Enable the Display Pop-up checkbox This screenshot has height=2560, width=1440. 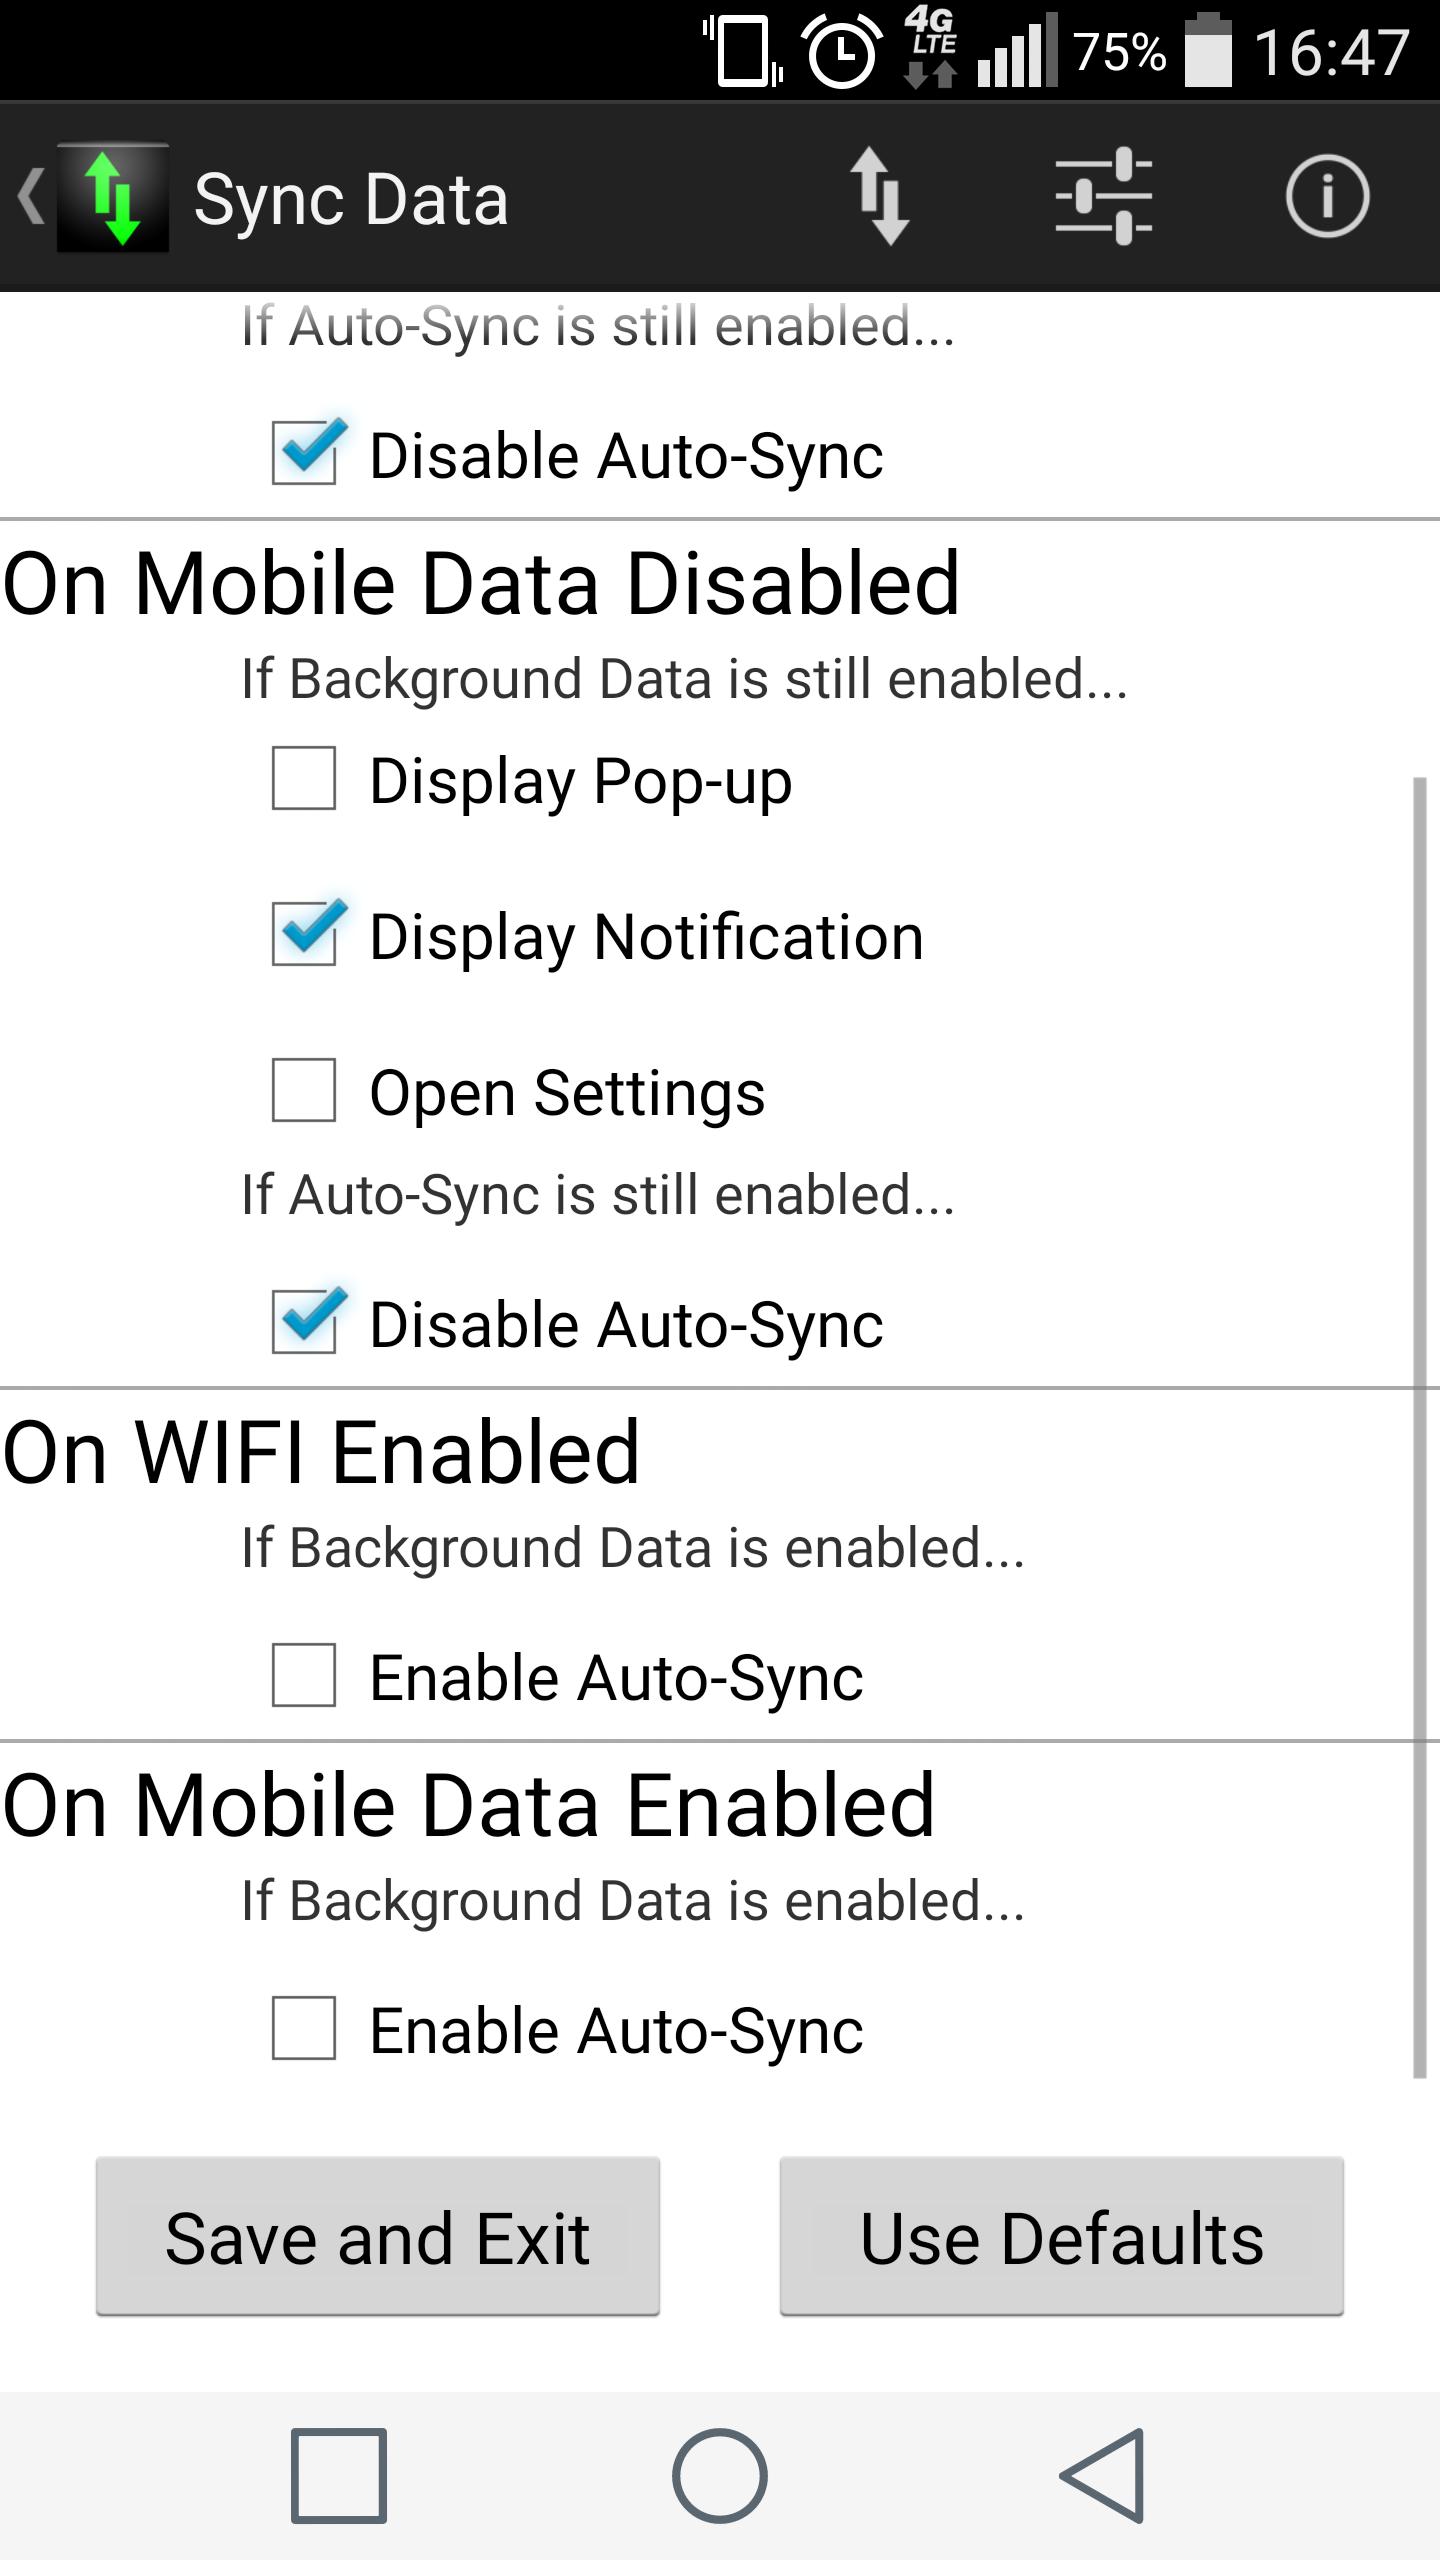coord(304,778)
